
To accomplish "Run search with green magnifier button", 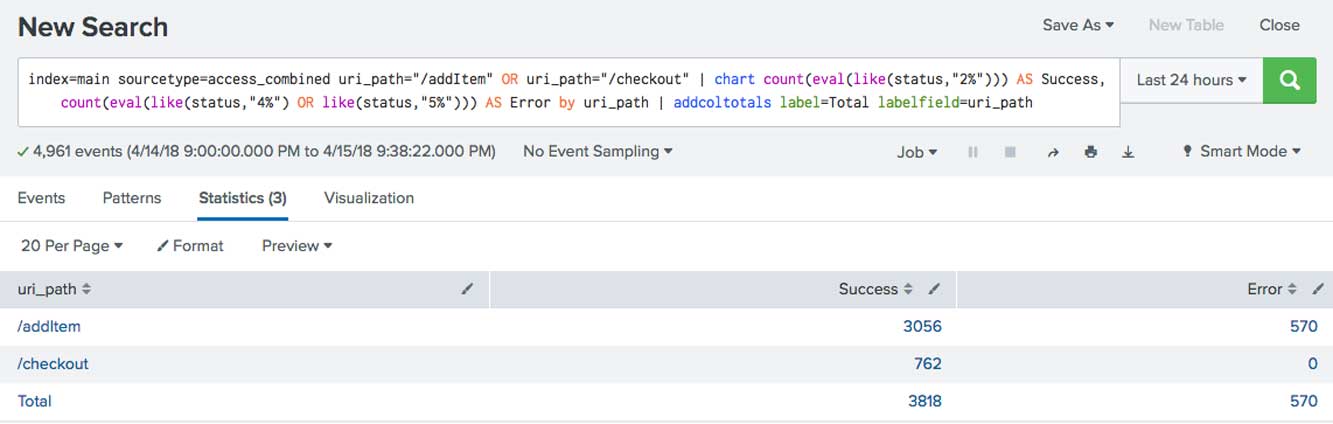I will point(1289,81).
